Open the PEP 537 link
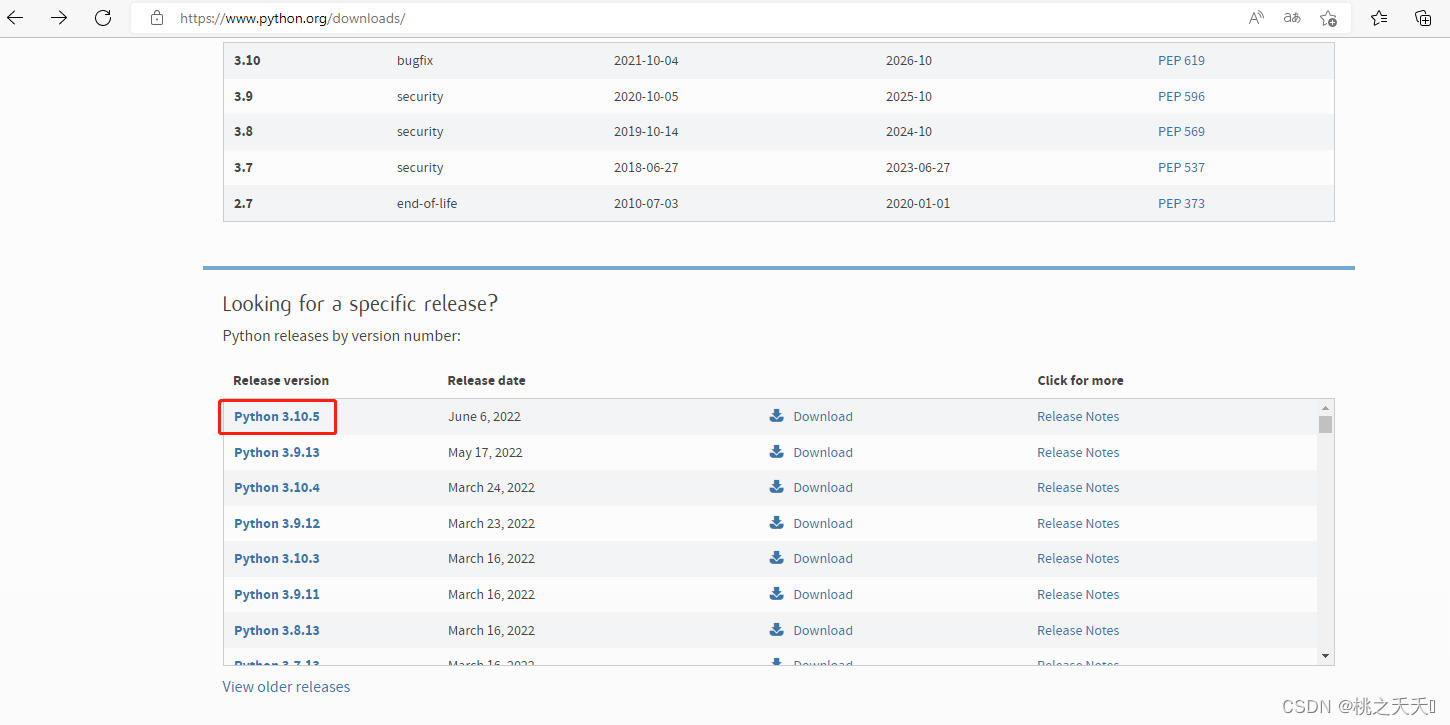The image size is (1450, 725). pyautogui.click(x=1181, y=167)
